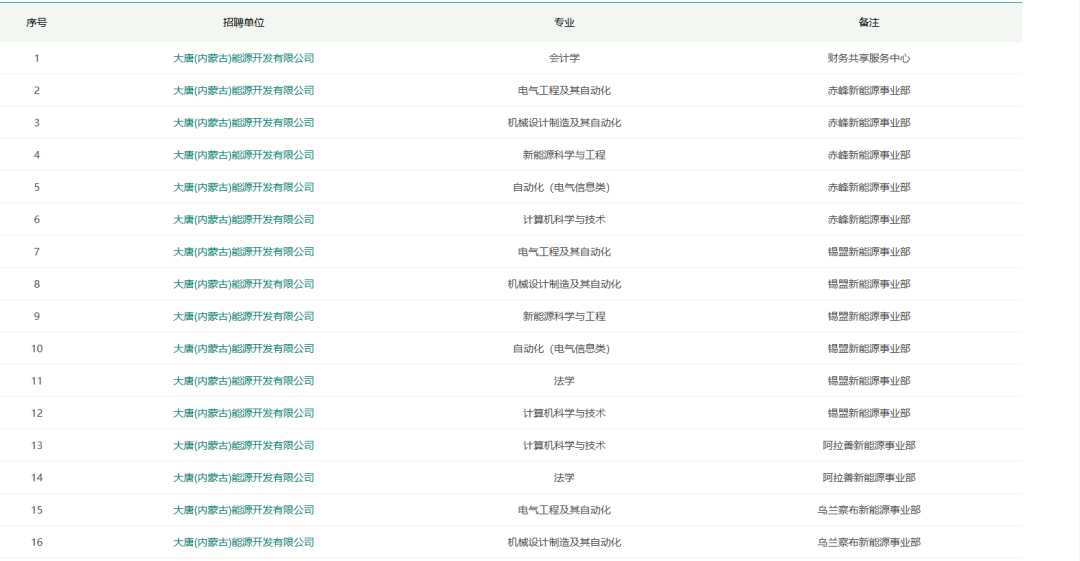The image size is (1080, 561).
Task: Open the company link in row 8
Action: [243, 285]
